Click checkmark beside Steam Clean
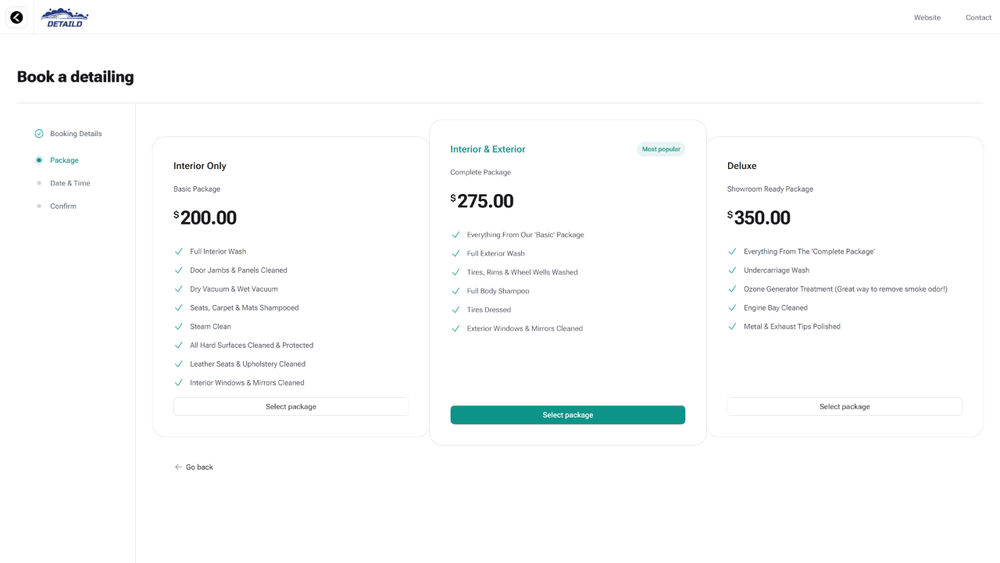This screenshot has height=563, width=1000. [x=179, y=326]
